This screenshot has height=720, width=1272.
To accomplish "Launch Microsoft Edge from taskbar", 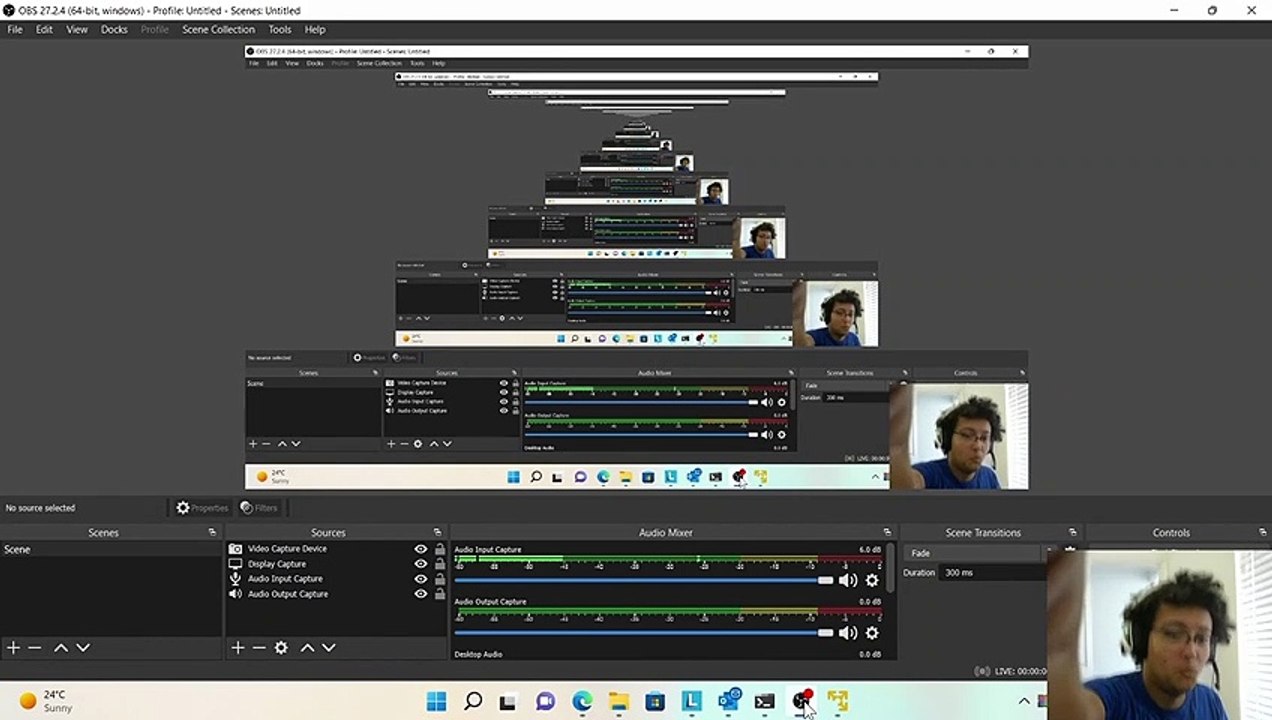I will coord(582,701).
